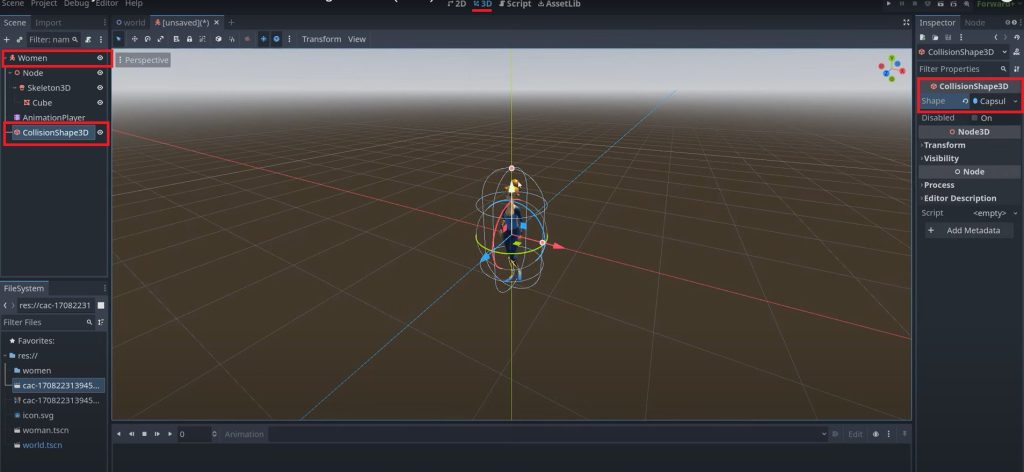This screenshot has width=1024, height=472.
Task: Activate the Move mode tool
Action: [x=135, y=39]
